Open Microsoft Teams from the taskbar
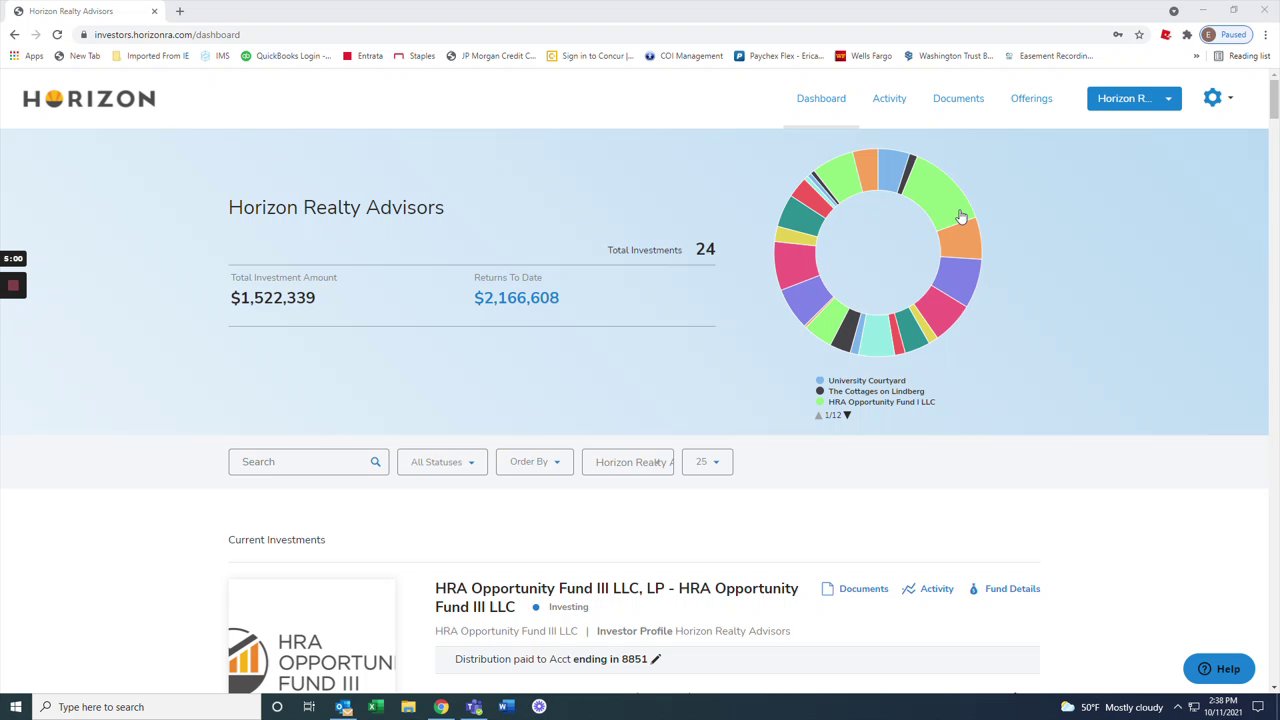The width and height of the screenshot is (1280, 720). click(x=474, y=707)
